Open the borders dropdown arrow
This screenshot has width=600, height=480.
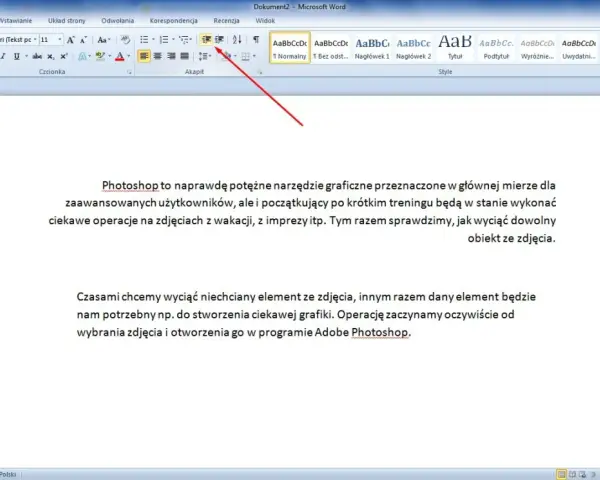(254, 57)
